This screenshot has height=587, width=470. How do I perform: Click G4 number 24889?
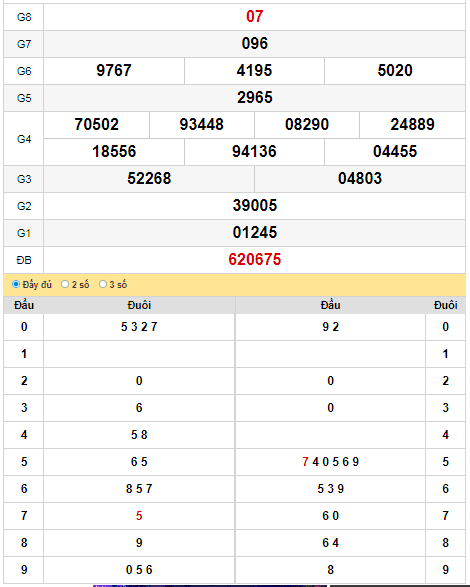[412, 124]
